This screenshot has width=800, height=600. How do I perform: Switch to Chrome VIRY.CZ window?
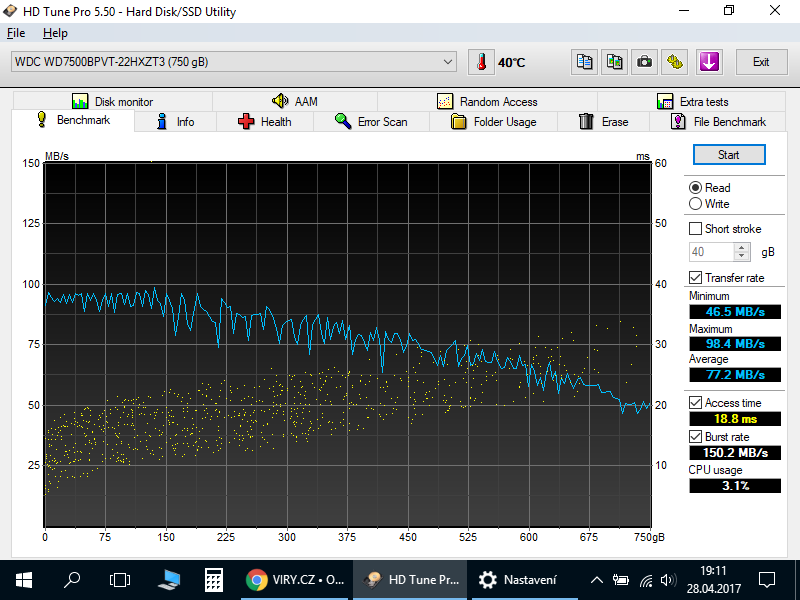point(295,580)
